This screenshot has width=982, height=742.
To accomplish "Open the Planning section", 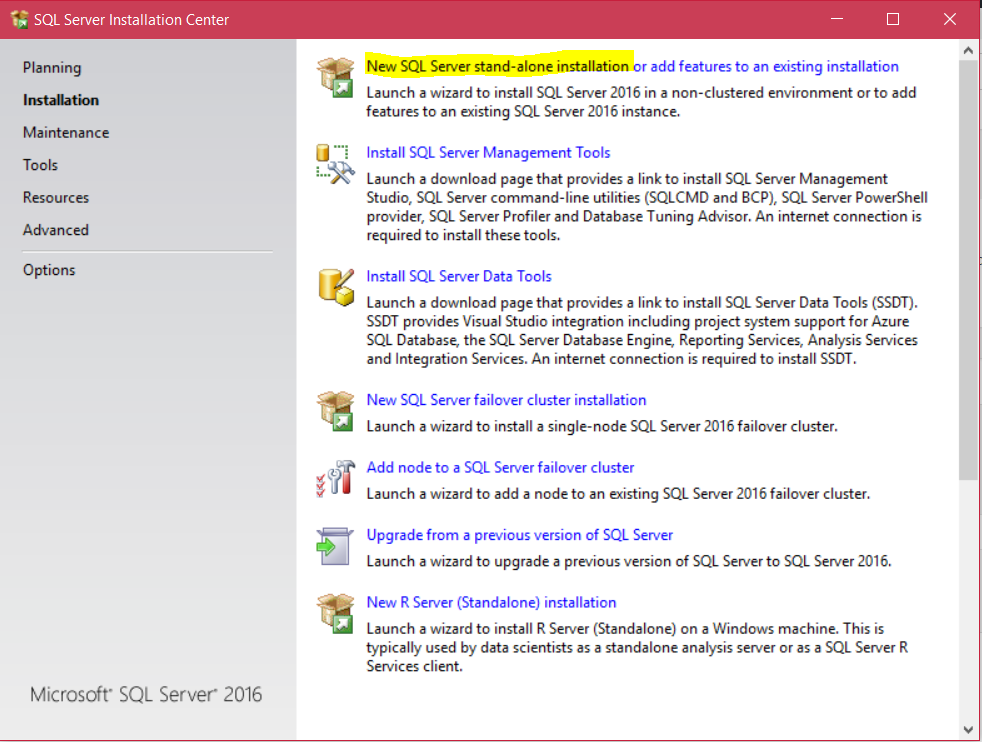I will click(51, 67).
